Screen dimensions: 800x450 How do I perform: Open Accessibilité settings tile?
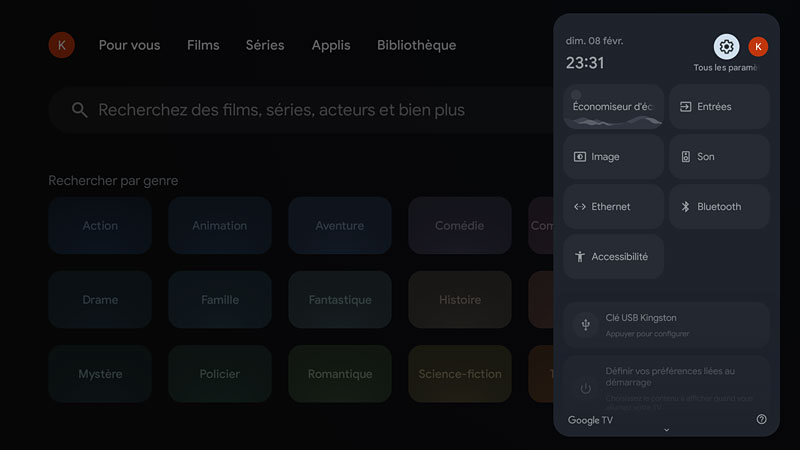tap(613, 257)
